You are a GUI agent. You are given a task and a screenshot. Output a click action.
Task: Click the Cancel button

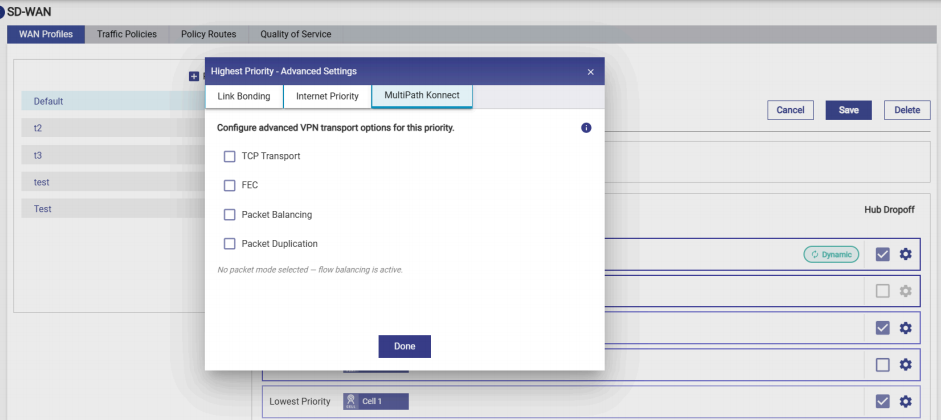pyautogui.click(x=790, y=110)
